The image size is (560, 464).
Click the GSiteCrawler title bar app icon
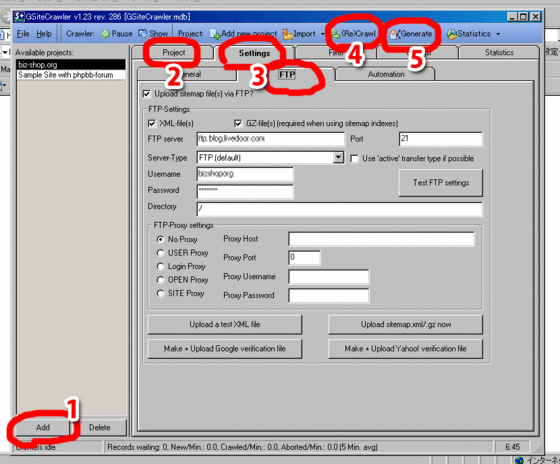point(19,16)
